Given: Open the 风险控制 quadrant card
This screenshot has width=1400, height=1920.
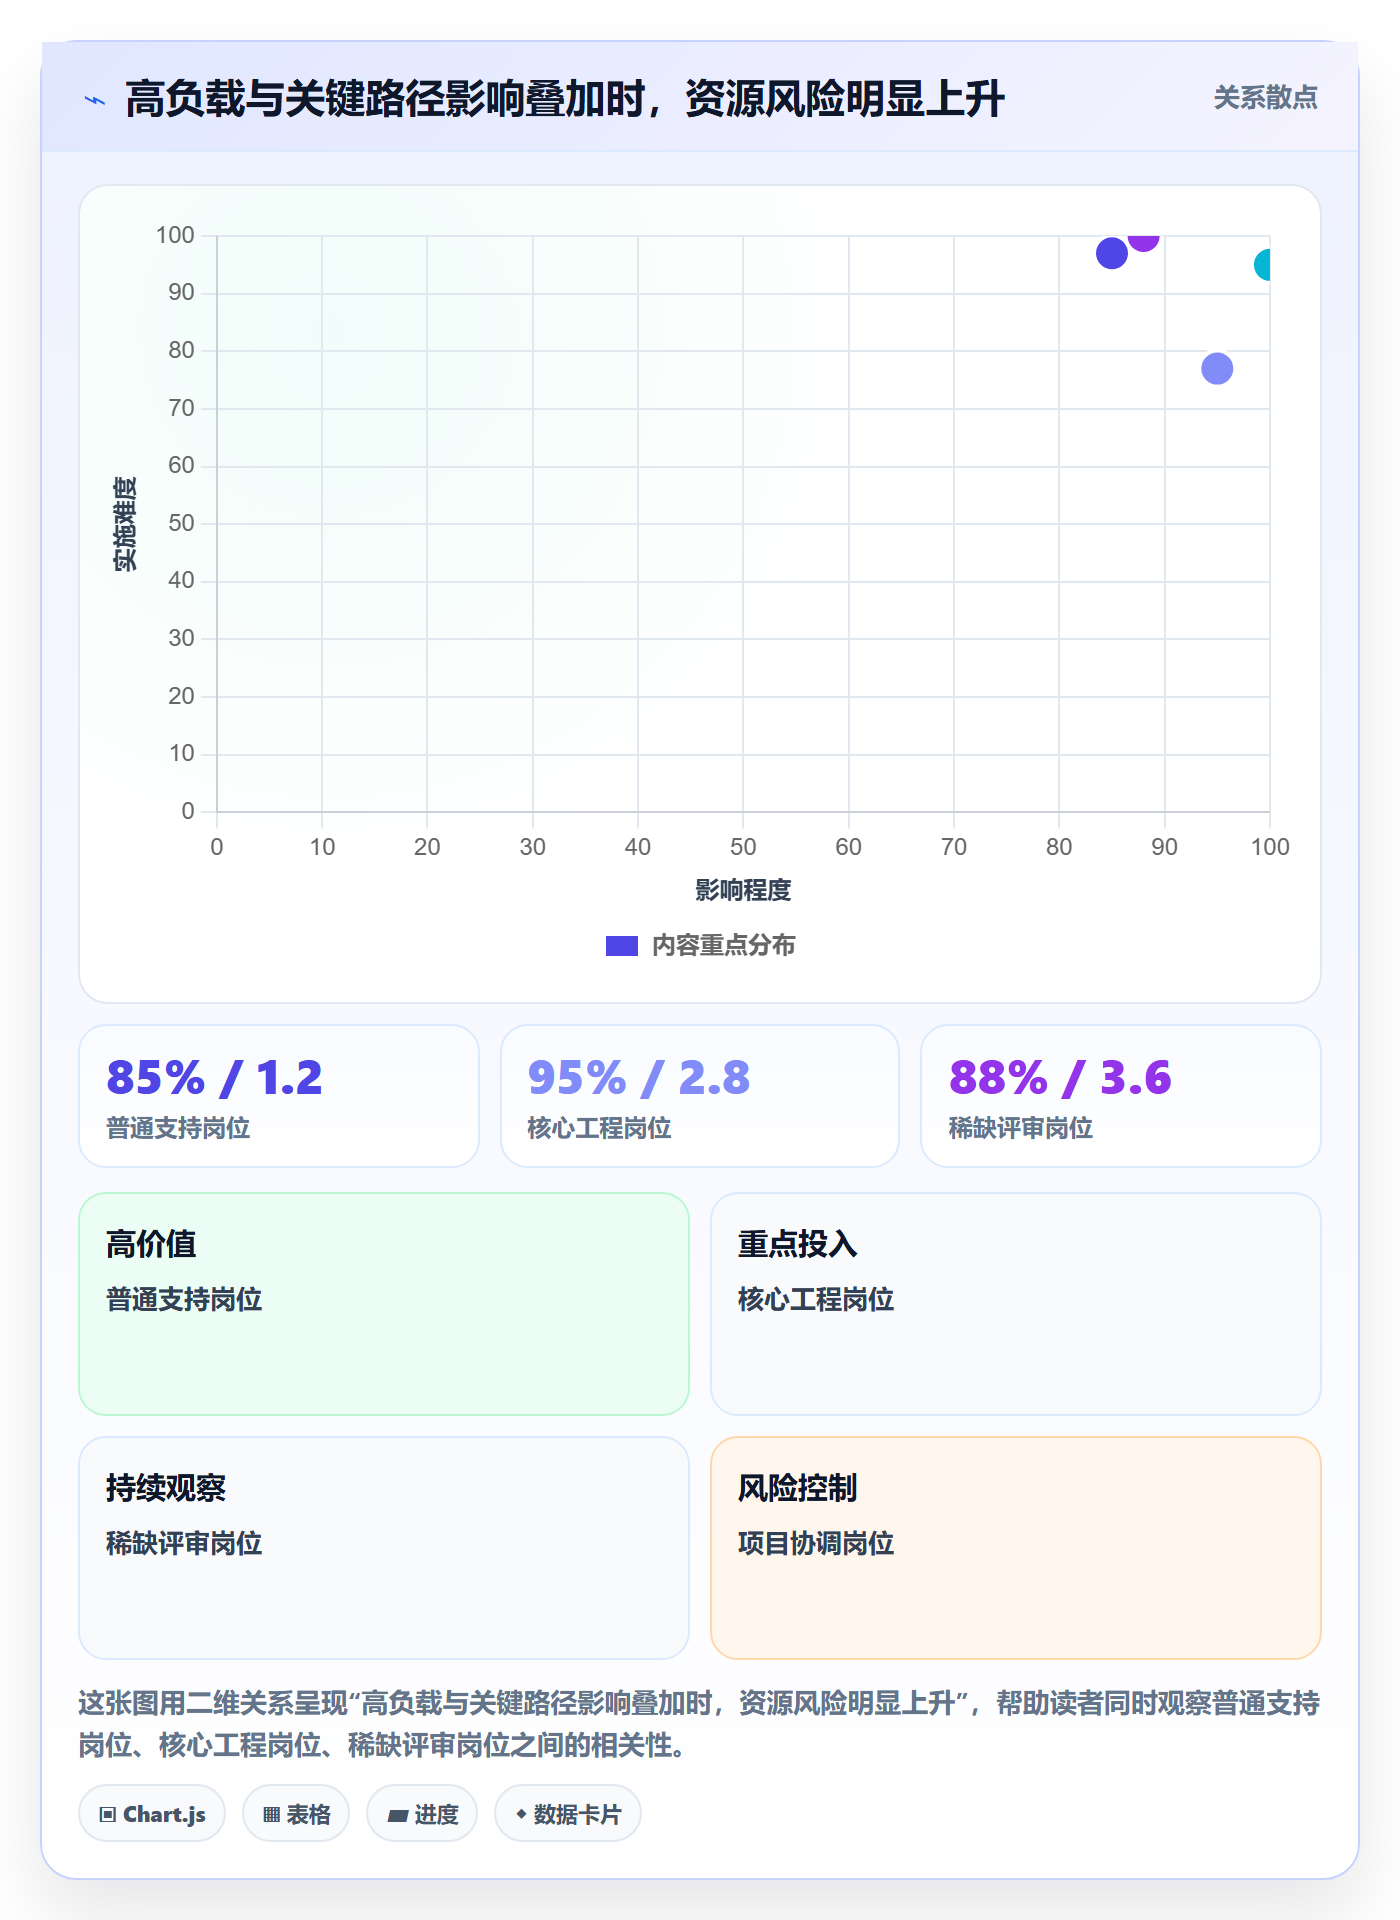Looking at the screenshot, I should (x=1016, y=1548).
